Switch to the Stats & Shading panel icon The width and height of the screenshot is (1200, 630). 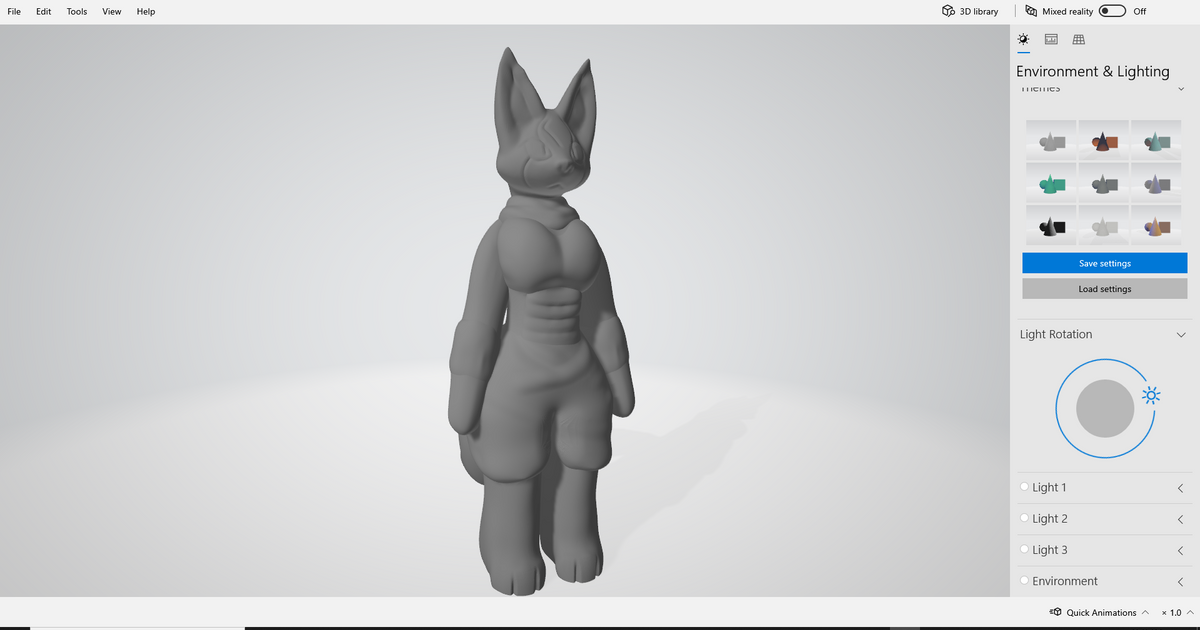[x=1051, y=39]
